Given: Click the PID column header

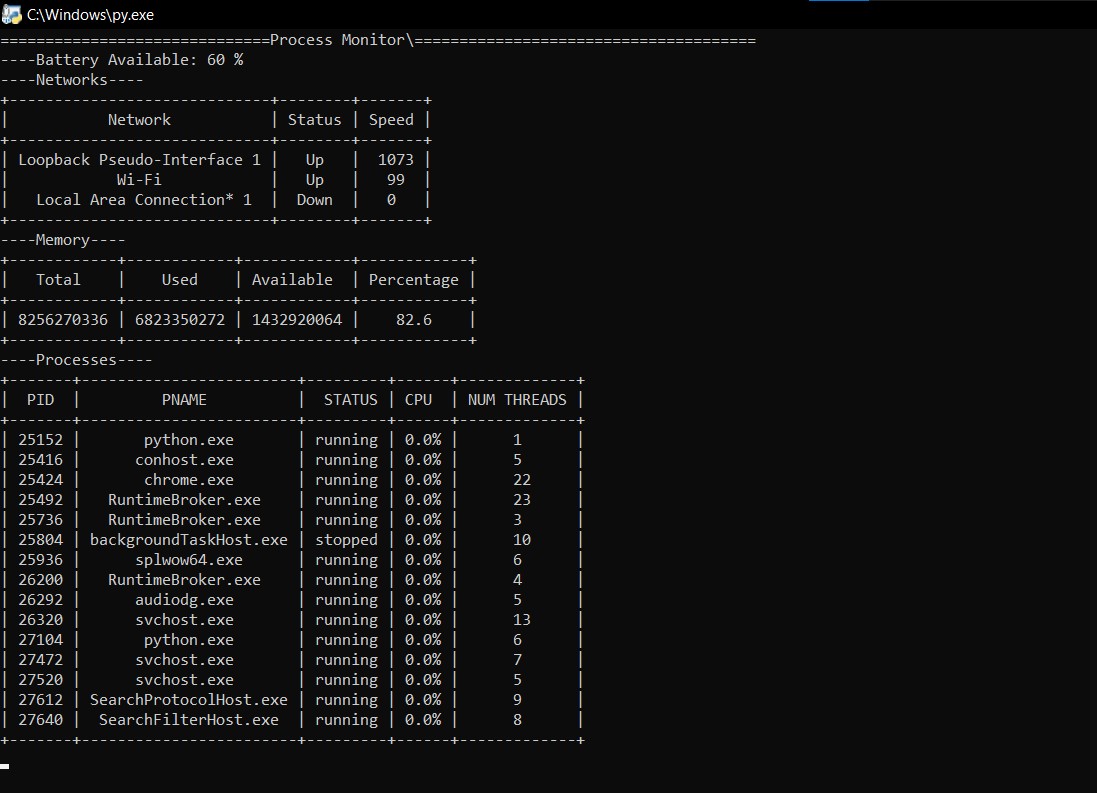Looking at the screenshot, I should pyautogui.click(x=40, y=399).
